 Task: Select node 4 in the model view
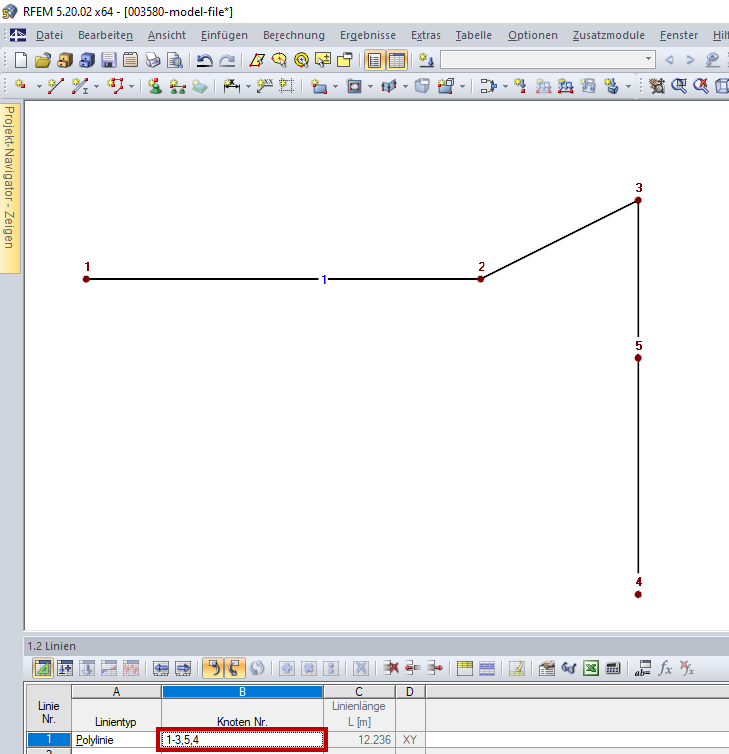638,594
